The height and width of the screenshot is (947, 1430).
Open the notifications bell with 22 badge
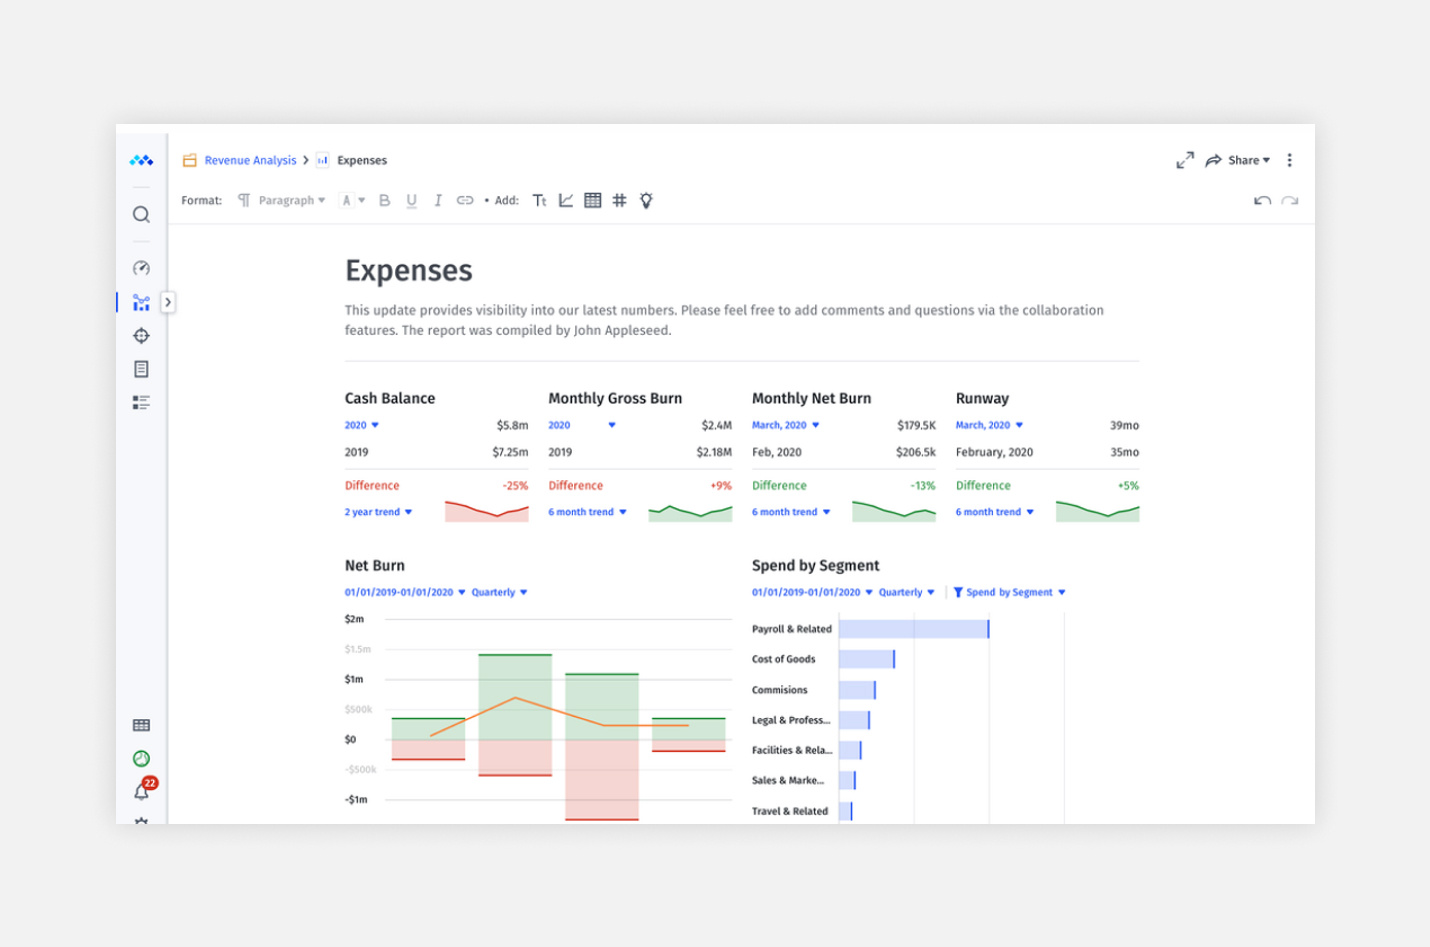click(141, 791)
